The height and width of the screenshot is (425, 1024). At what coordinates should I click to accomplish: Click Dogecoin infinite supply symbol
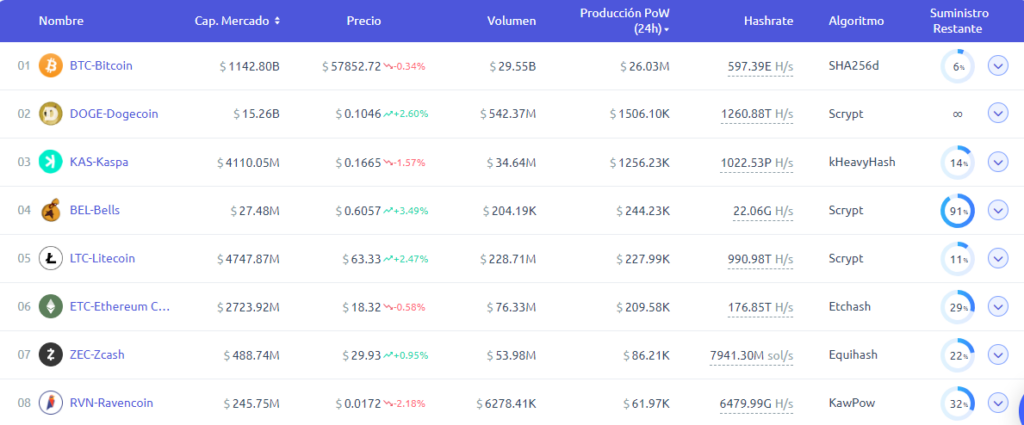pyautogui.click(x=957, y=114)
